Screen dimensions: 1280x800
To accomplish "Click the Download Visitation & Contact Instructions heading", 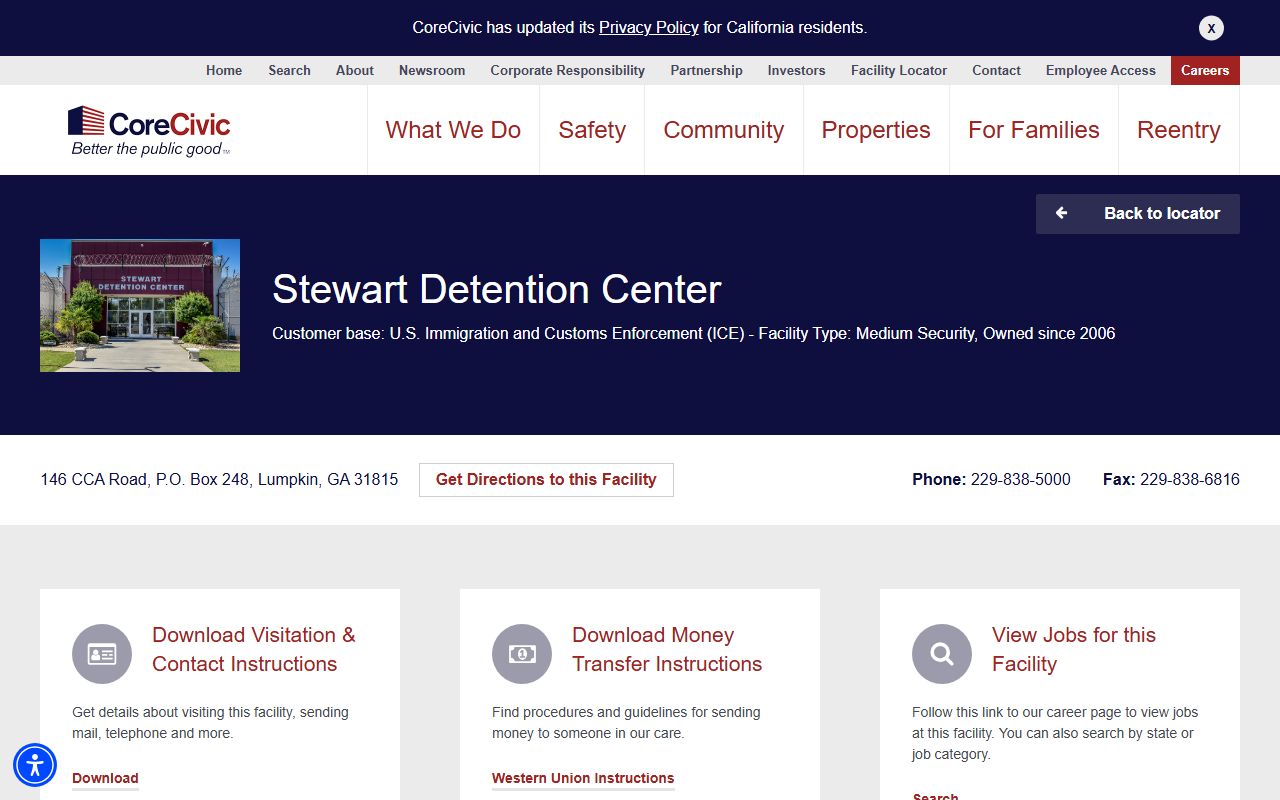I will (x=254, y=649).
